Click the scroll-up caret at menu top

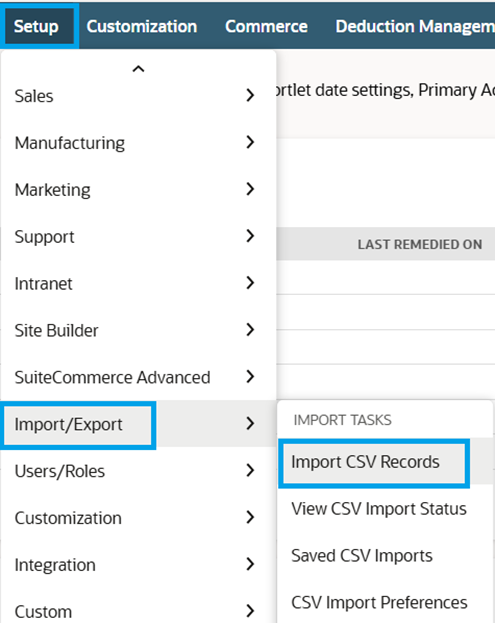(138, 69)
